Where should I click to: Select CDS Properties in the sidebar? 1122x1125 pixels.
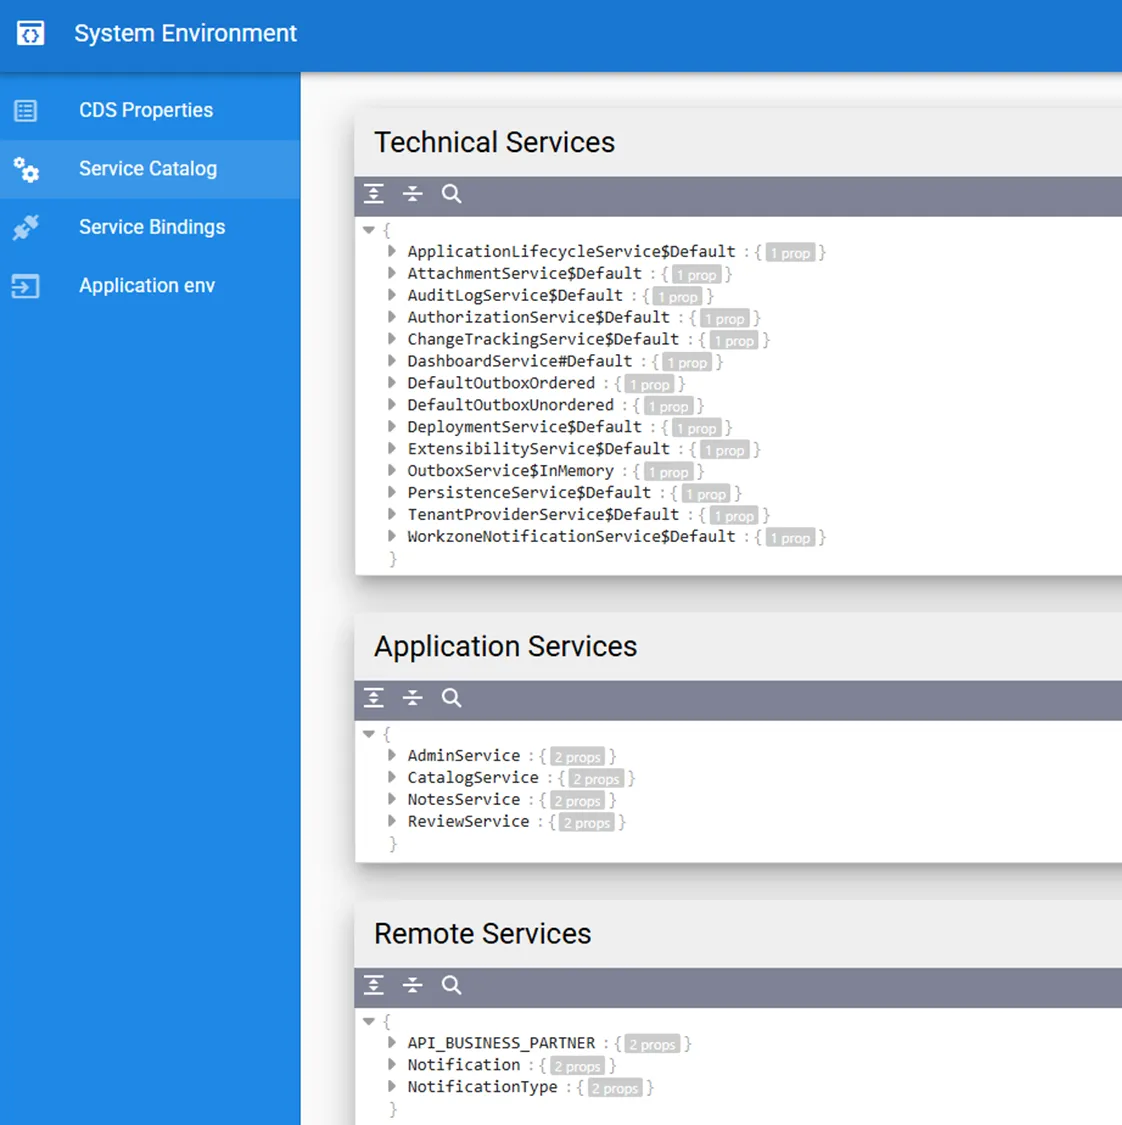coord(146,110)
